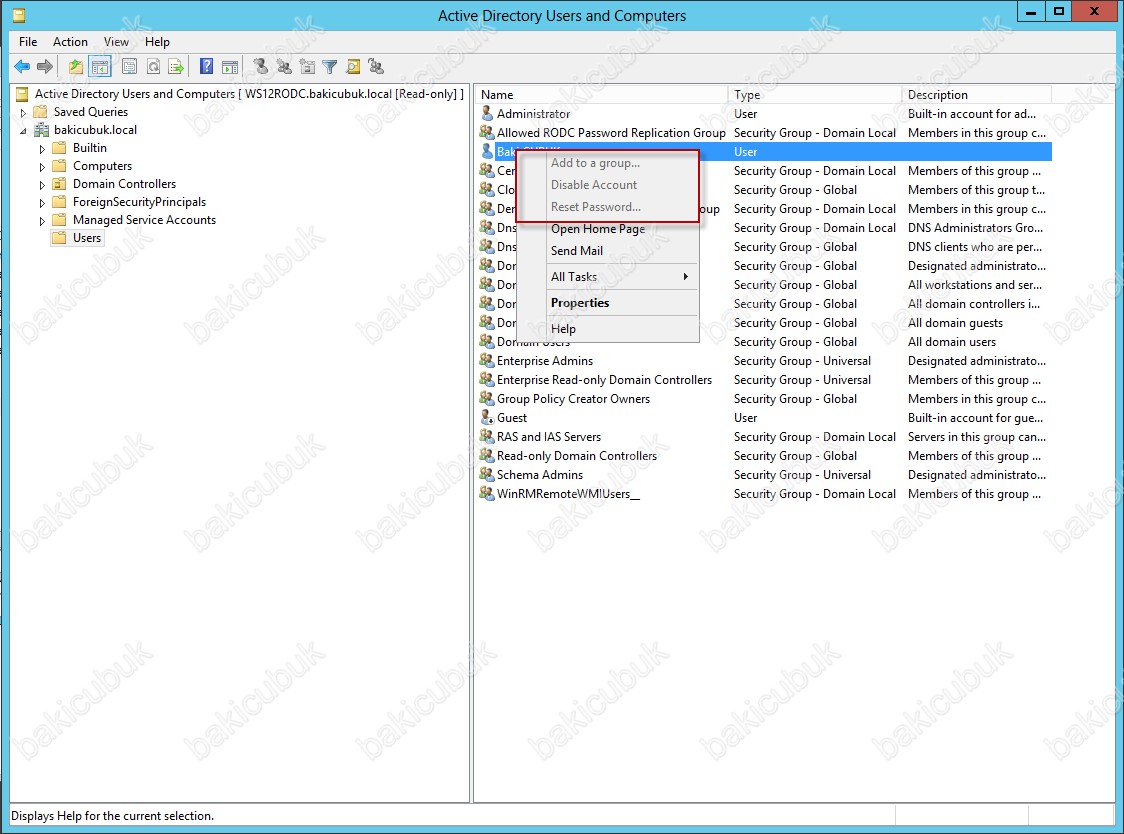Click the 'DNS Administrators Gro...' description cell
Screen dimensions: 1124x834
pyautogui.click(x=976, y=227)
